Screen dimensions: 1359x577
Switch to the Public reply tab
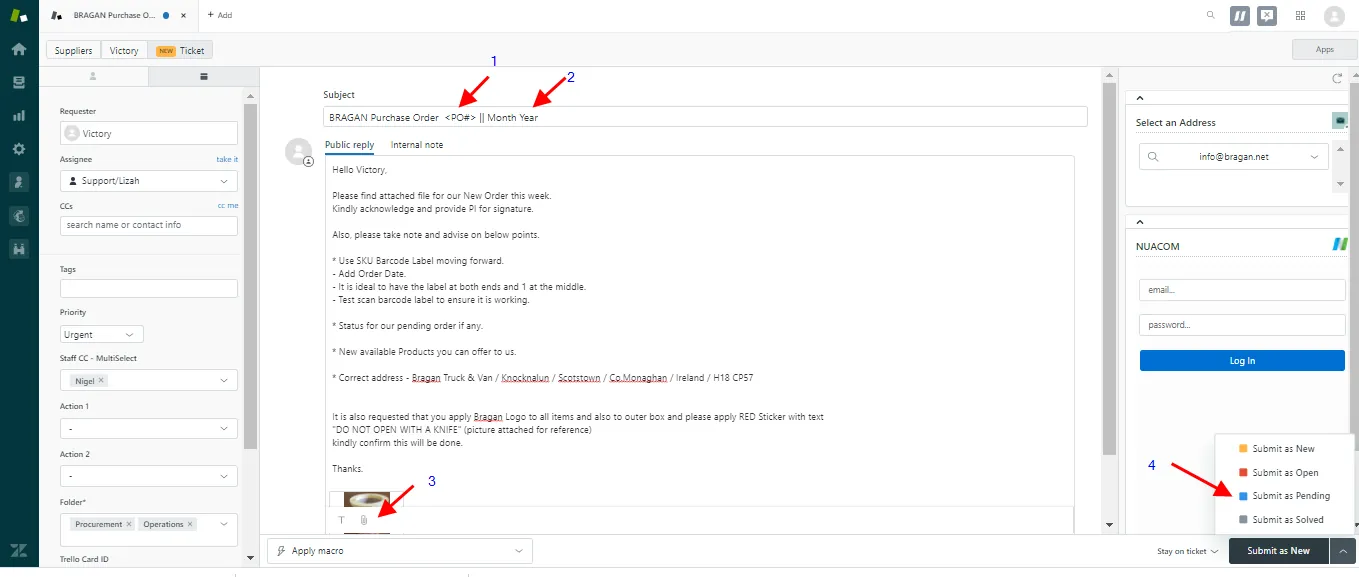pyautogui.click(x=349, y=145)
